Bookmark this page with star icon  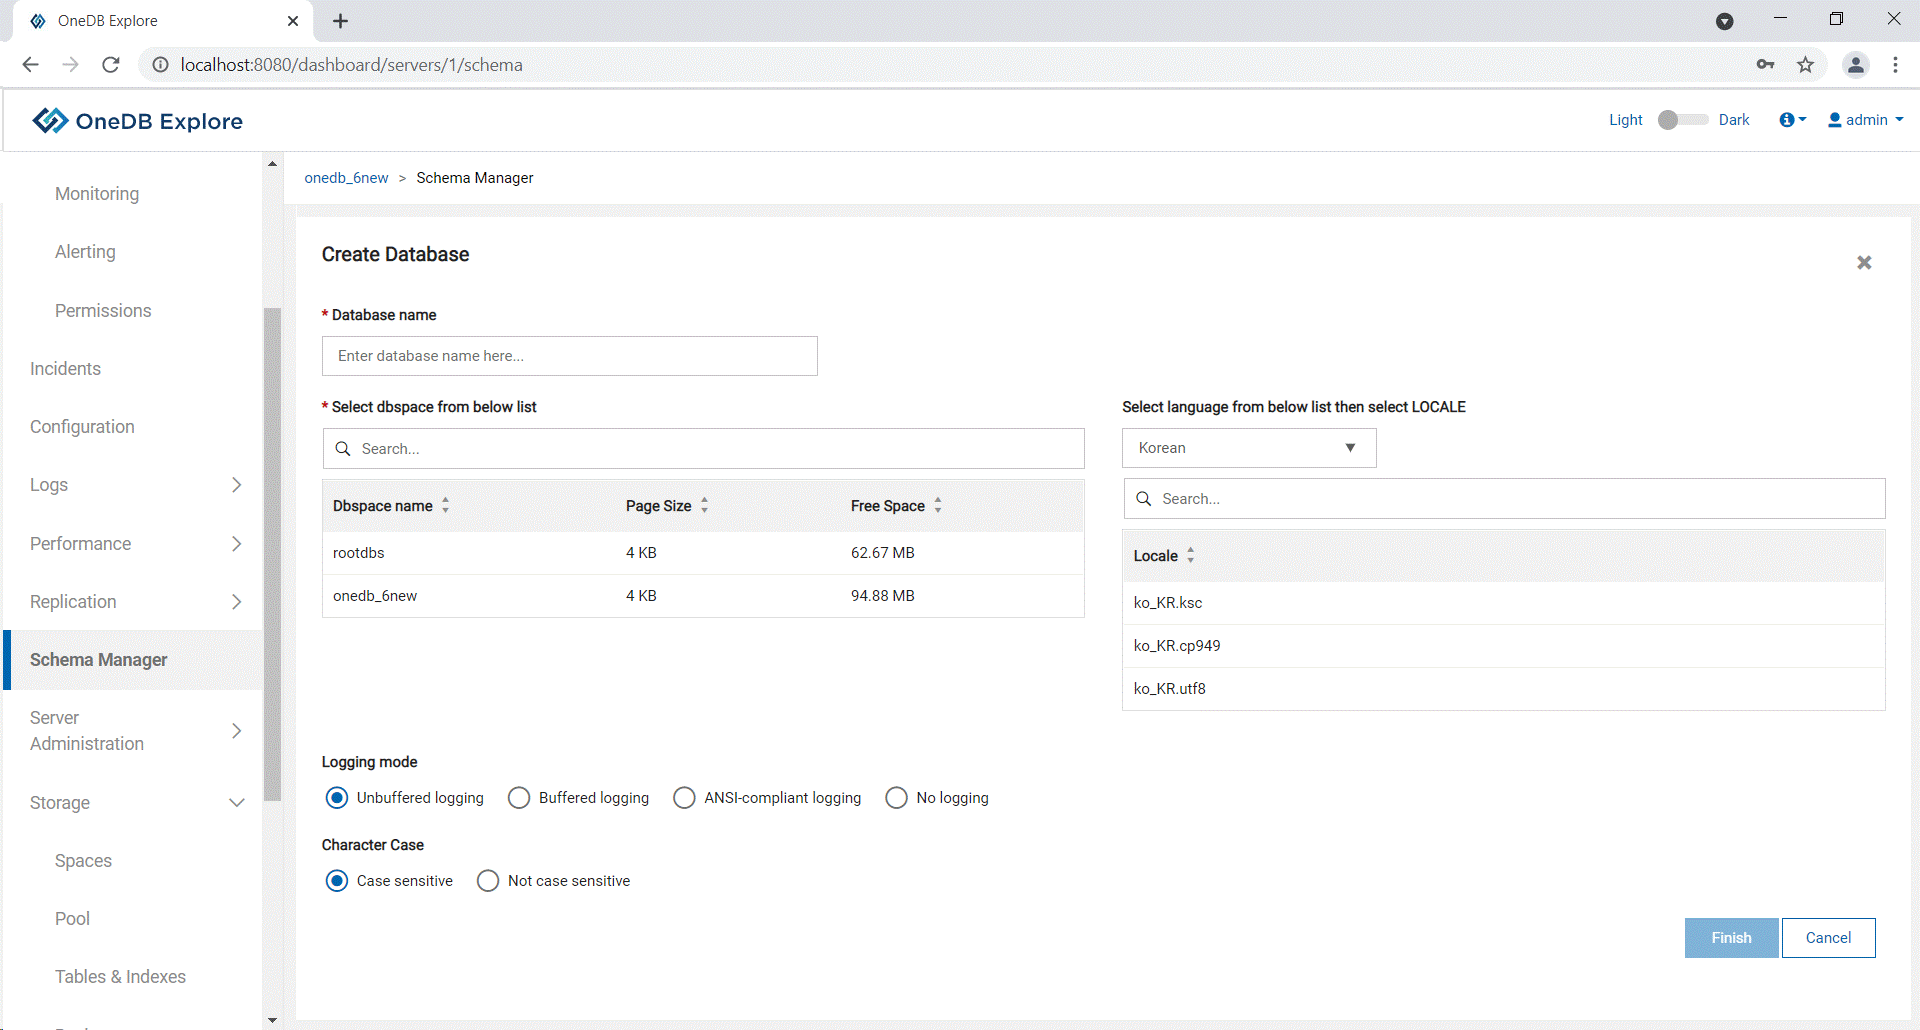tap(1805, 65)
